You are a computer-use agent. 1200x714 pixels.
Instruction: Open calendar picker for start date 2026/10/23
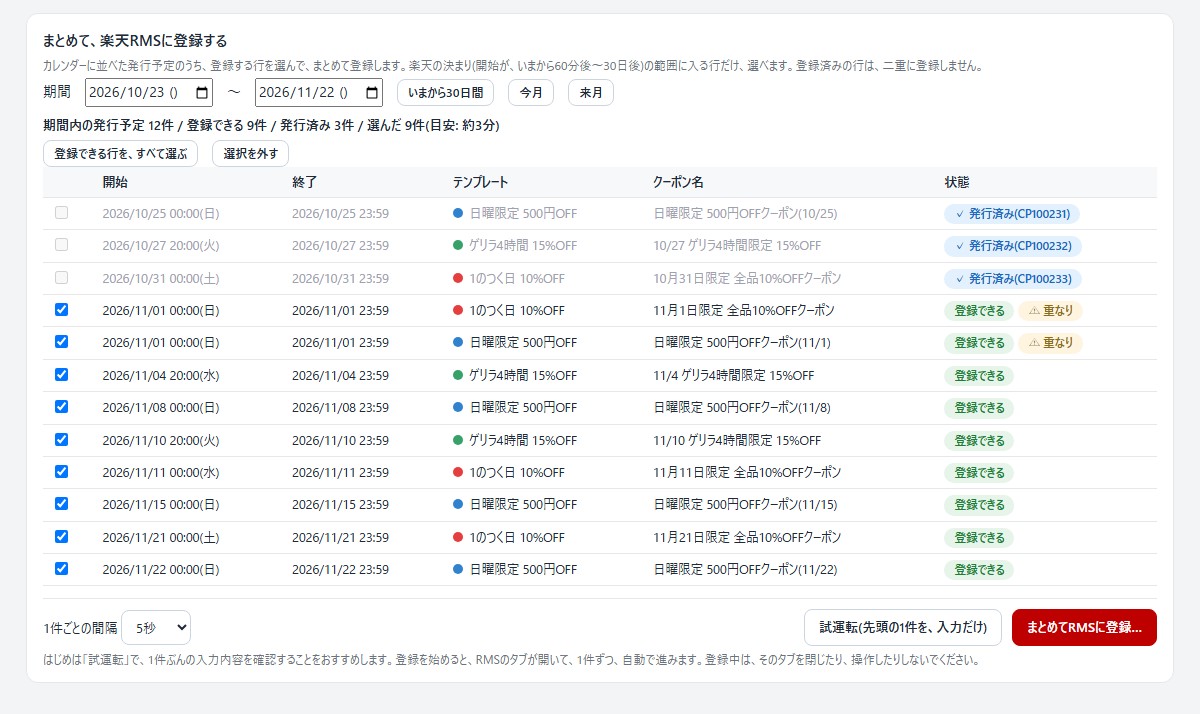(x=202, y=93)
